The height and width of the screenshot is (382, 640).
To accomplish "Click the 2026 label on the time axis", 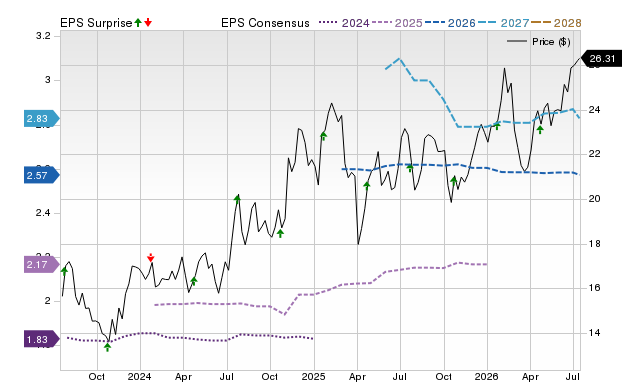I will [487, 376].
